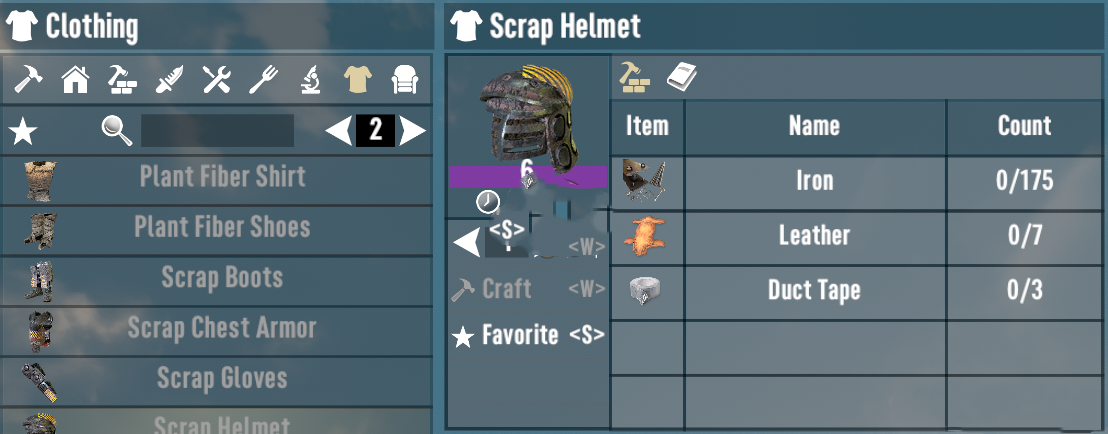1108x434 pixels.
Task: Select the hammer Basics category icon
Action: (x=28, y=80)
